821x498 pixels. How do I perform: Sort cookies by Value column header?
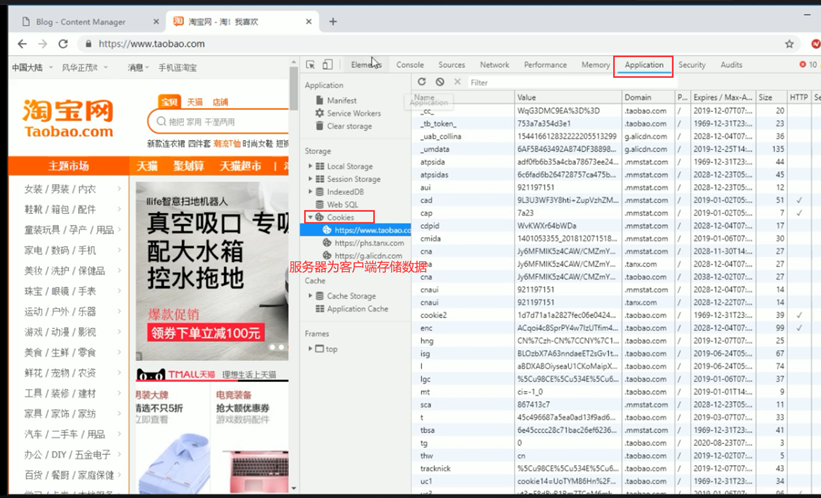[568, 97]
